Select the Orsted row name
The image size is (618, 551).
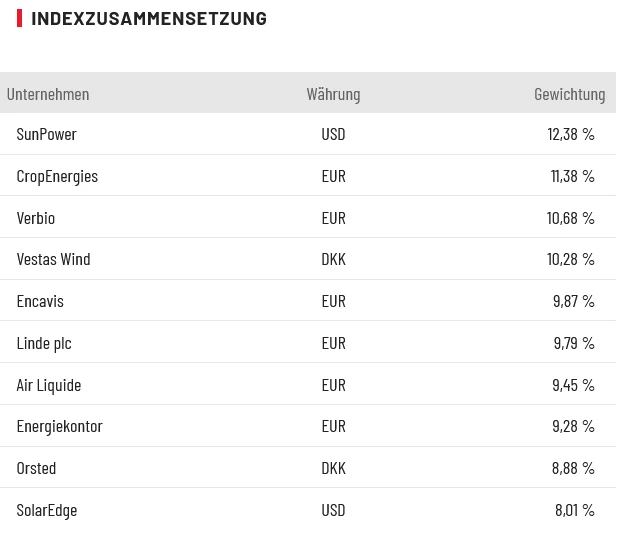coord(36,468)
